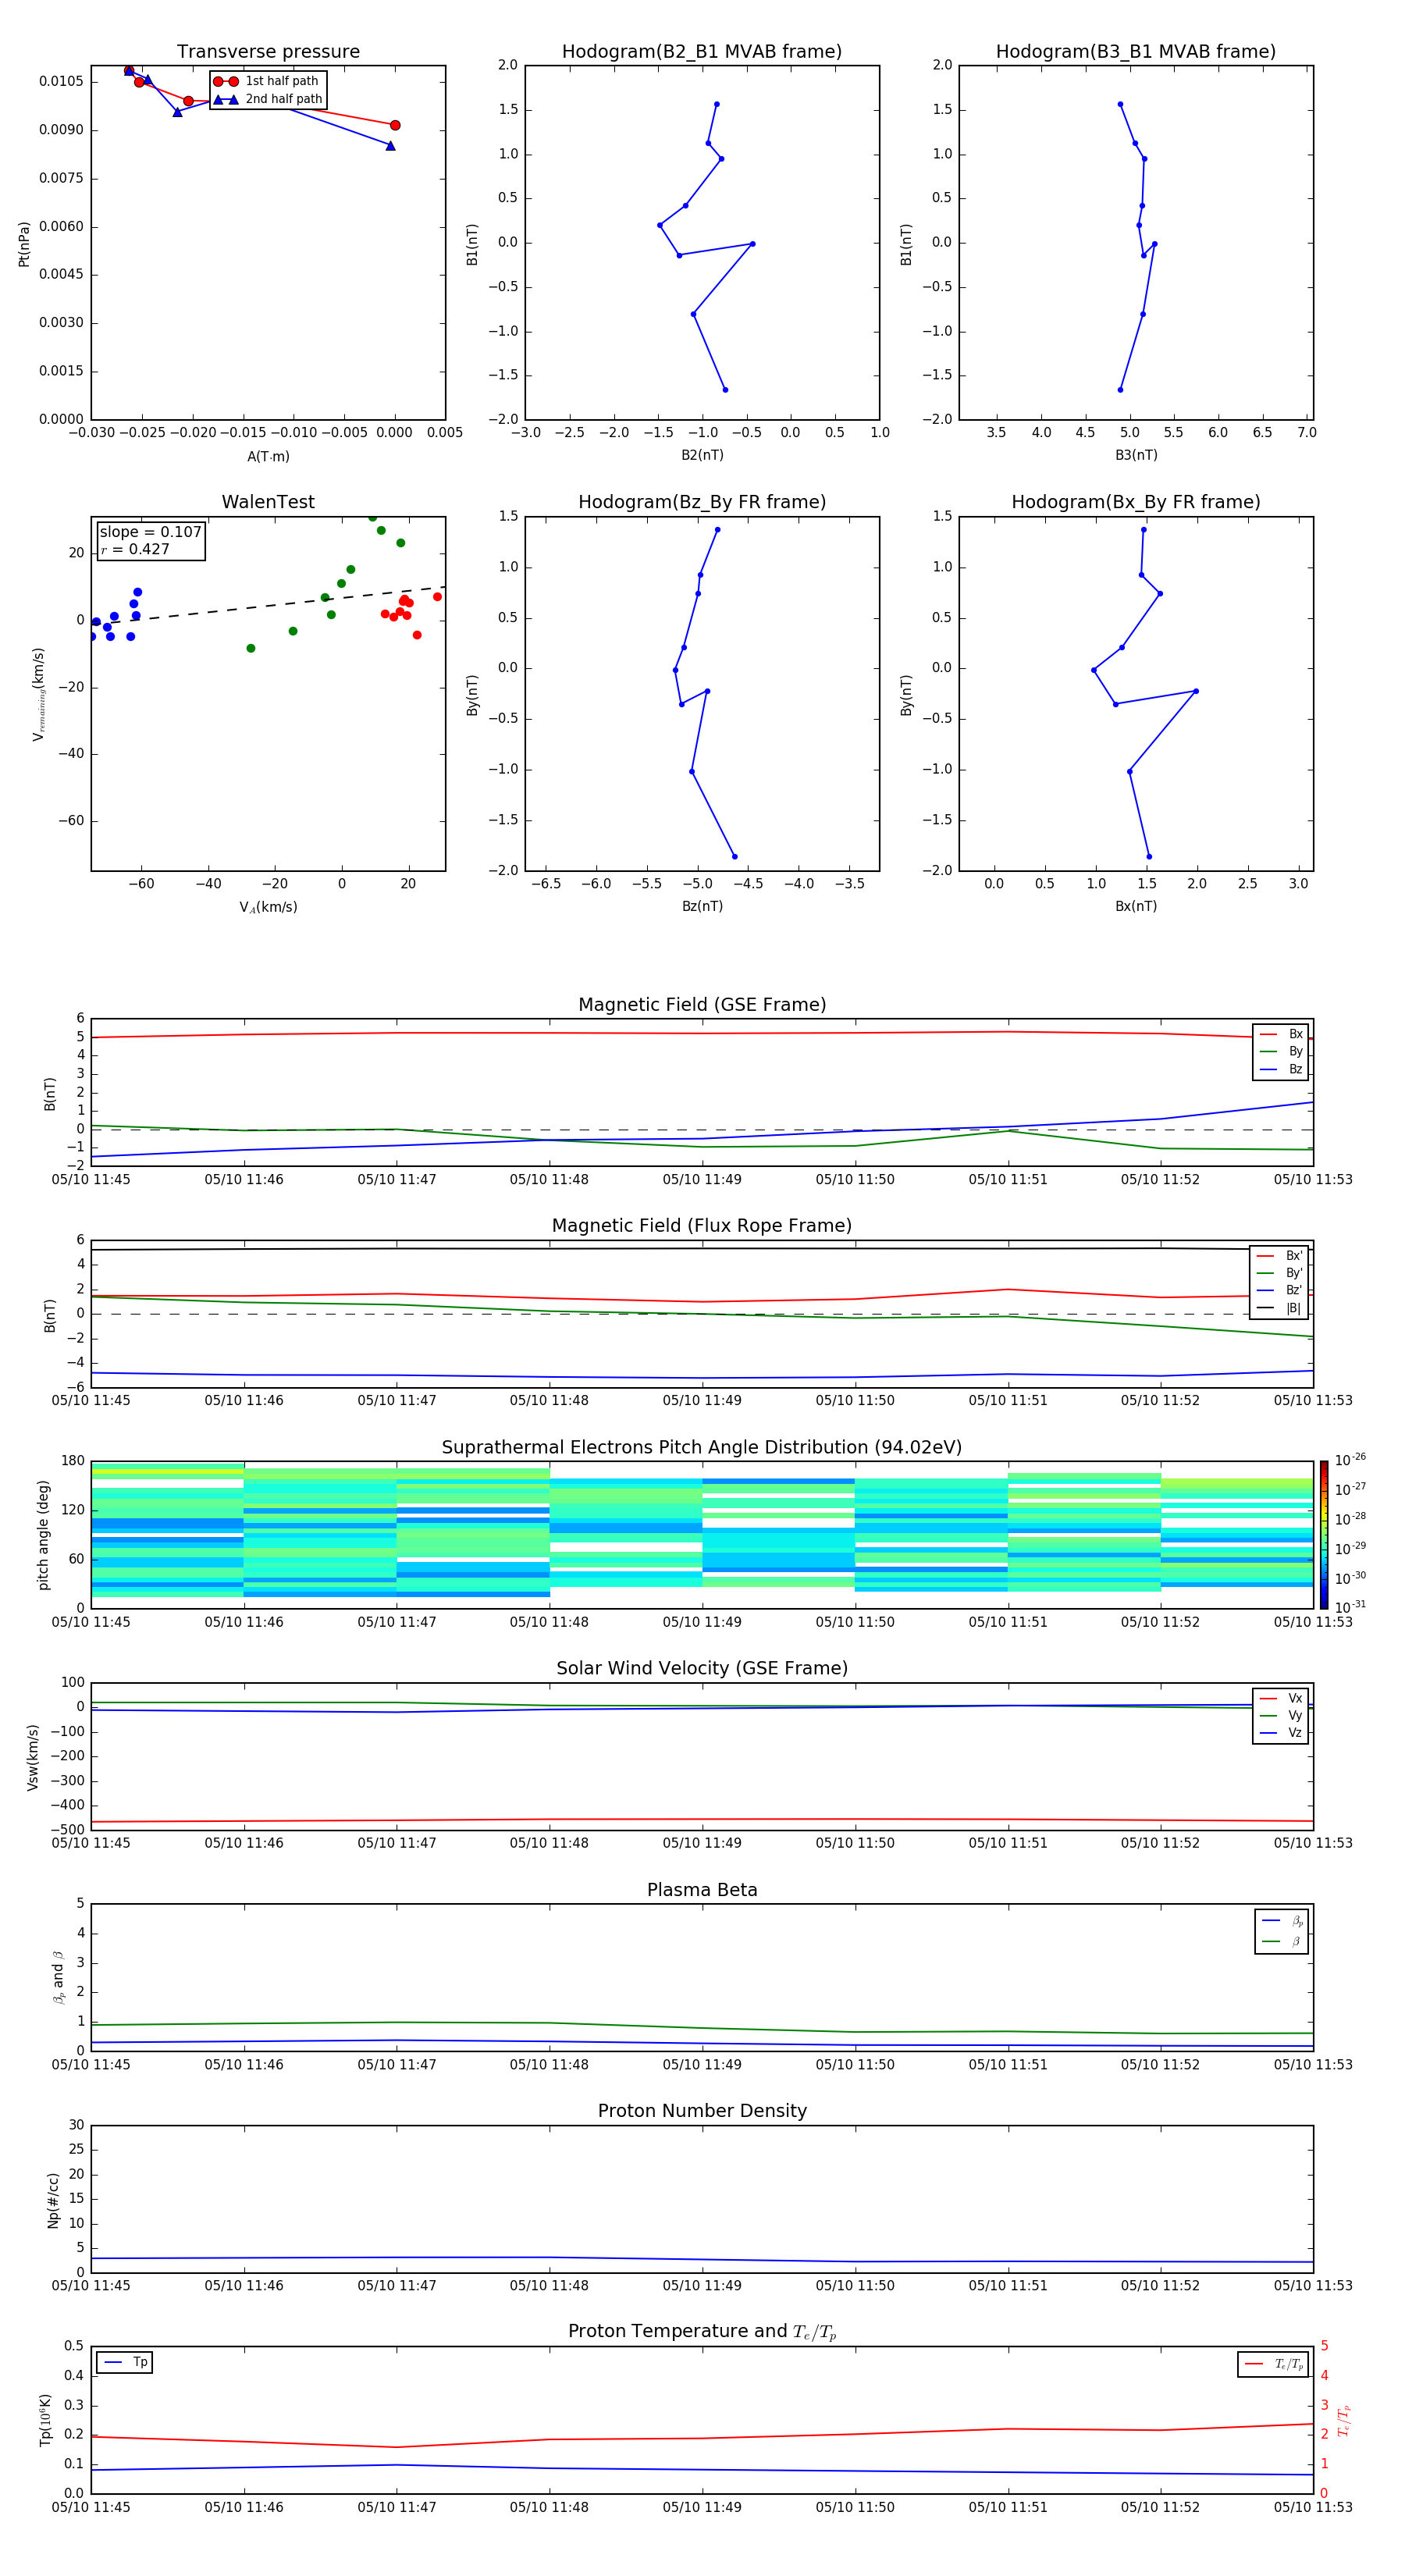Click the Suprathermal Electrons Pitch Angle Distribution title
1405x2576 pixels.
coord(702,1448)
